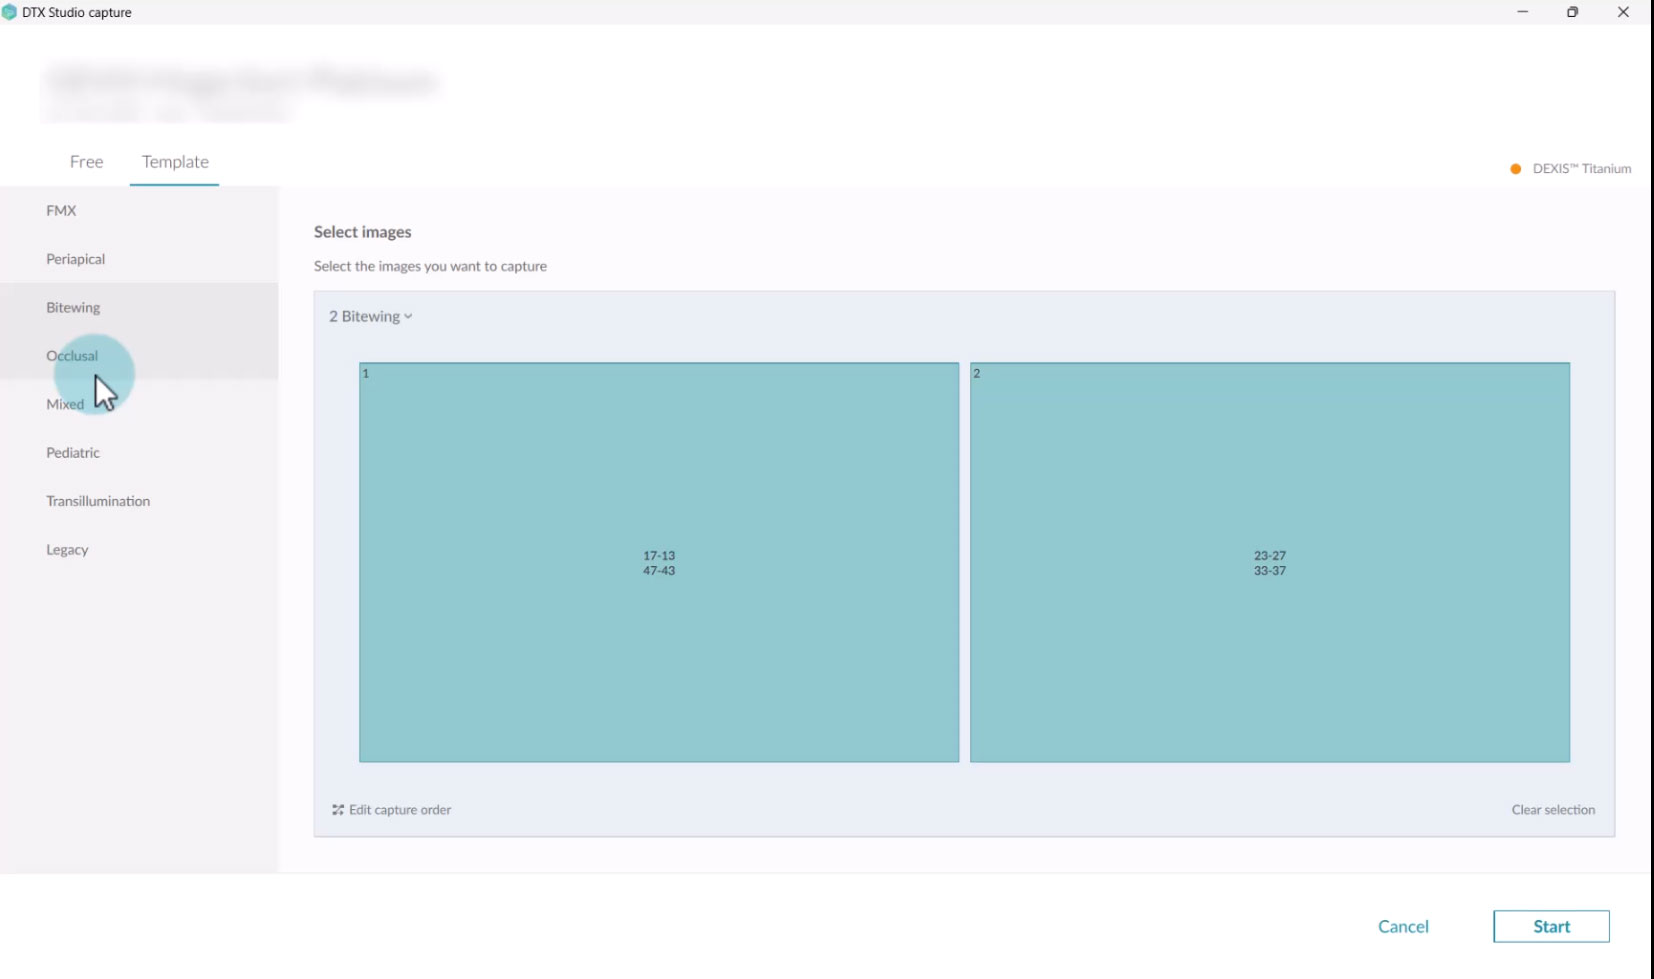This screenshot has height=979, width=1654.
Task: Click the Edit capture order shuffle icon
Action: 338,810
